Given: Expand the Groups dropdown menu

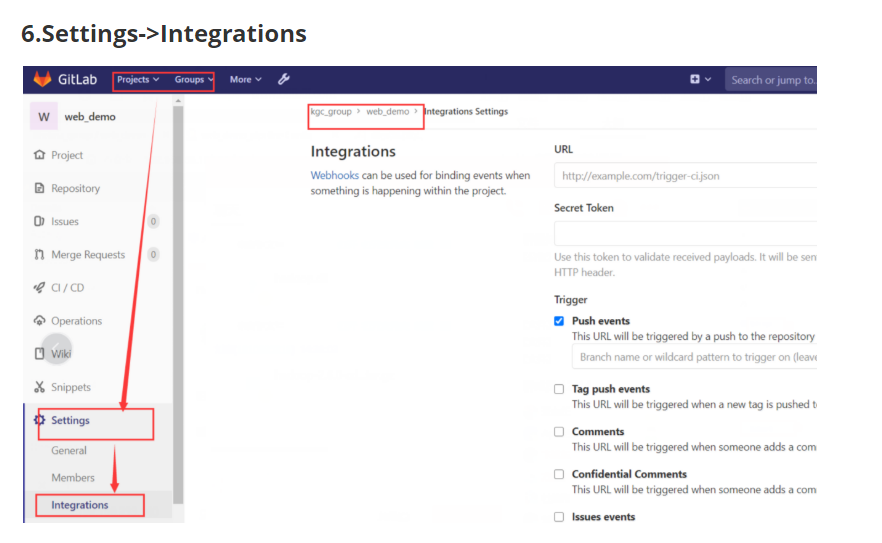Looking at the screenshot, I should coord(193,79).
